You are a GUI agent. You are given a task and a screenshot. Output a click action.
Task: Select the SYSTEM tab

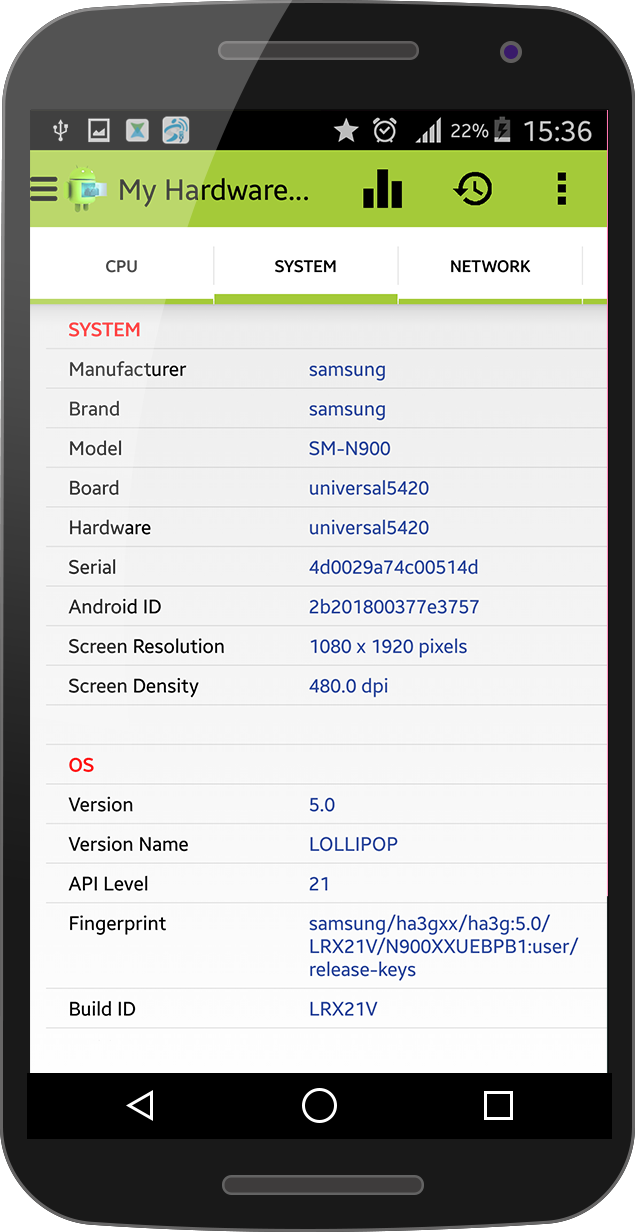(x=306, y=266)
